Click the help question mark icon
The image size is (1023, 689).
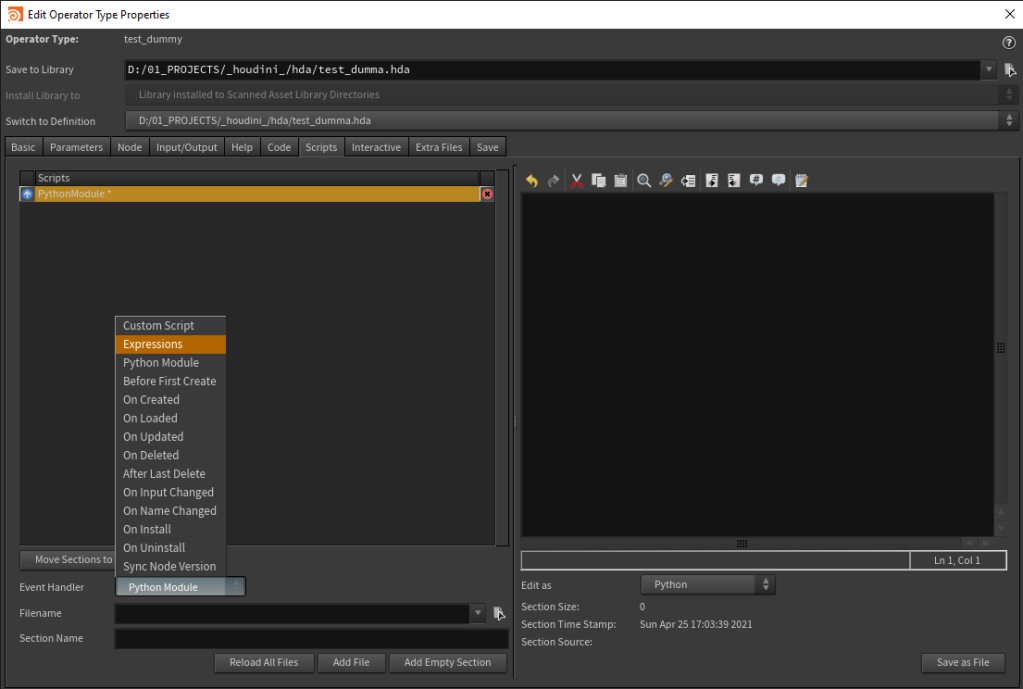point(1008,43)
